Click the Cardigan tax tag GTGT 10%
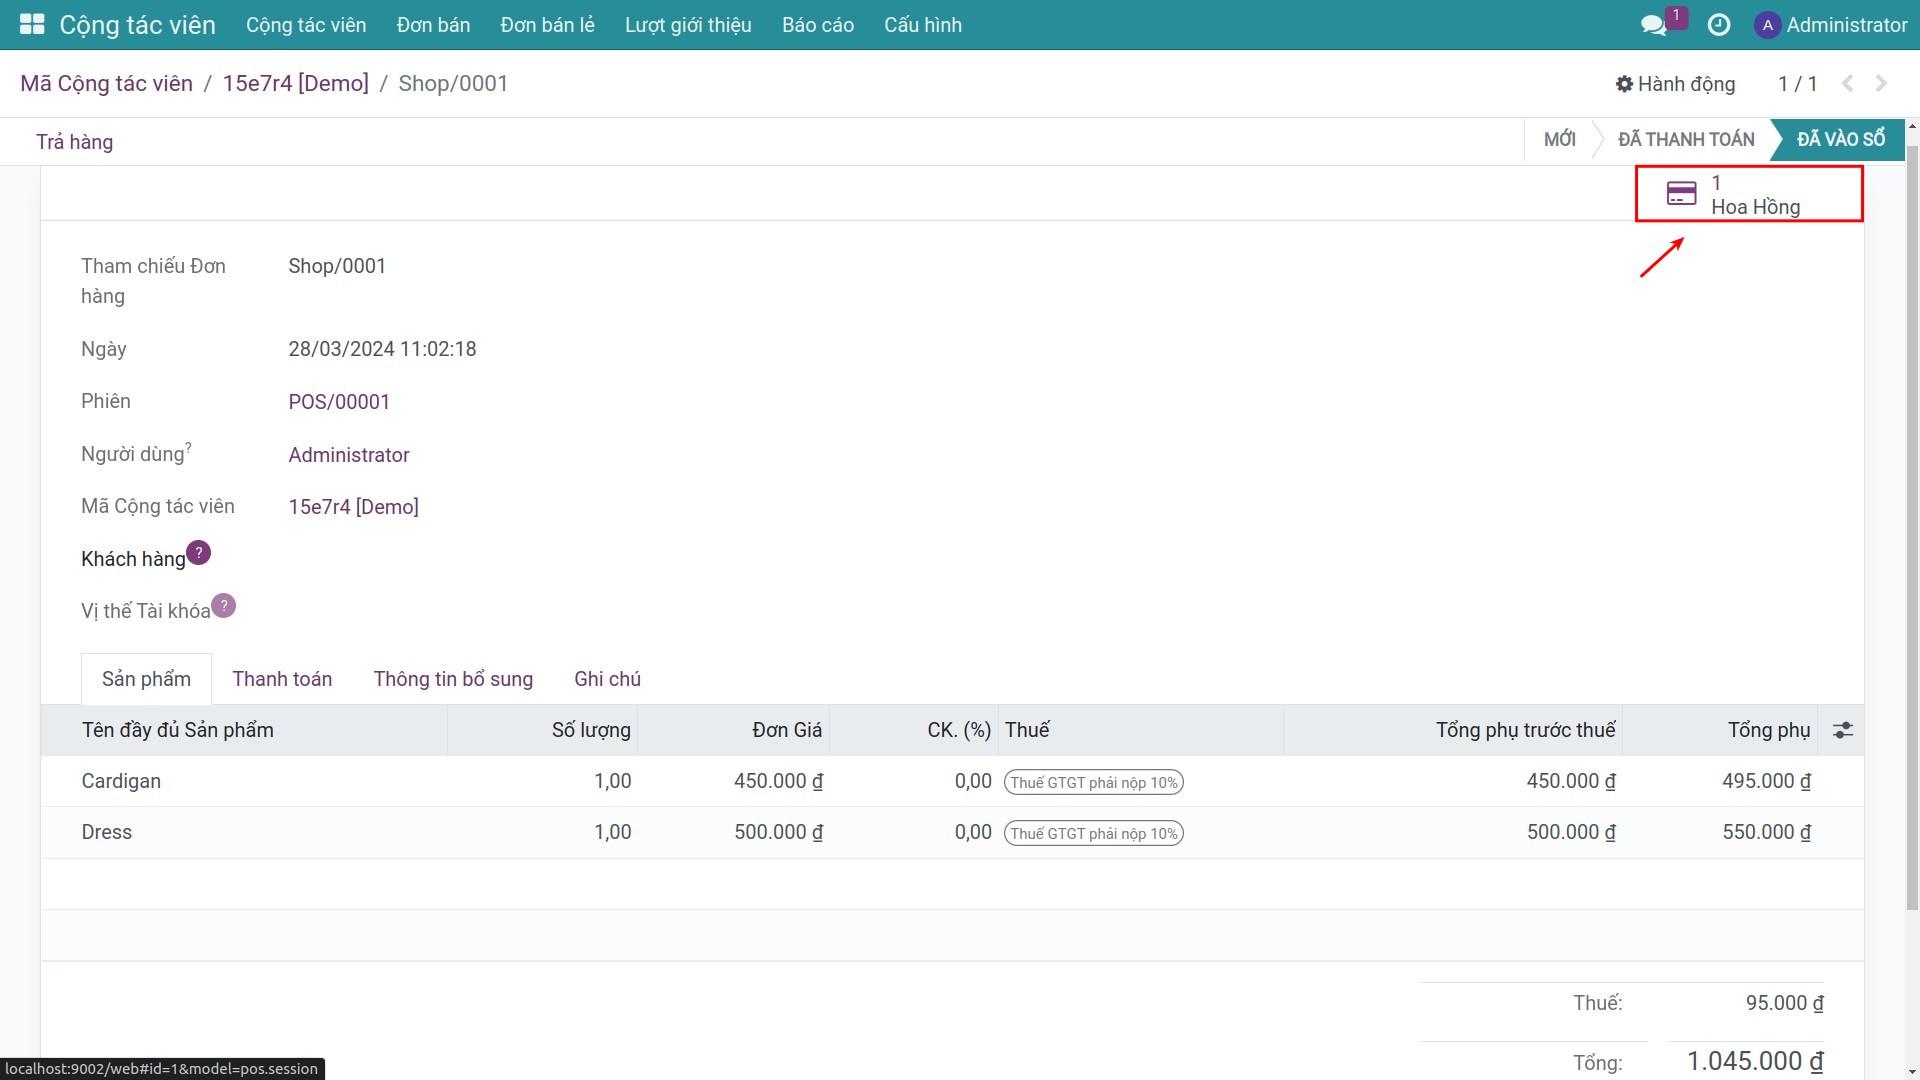 (x=1094, y=782)
